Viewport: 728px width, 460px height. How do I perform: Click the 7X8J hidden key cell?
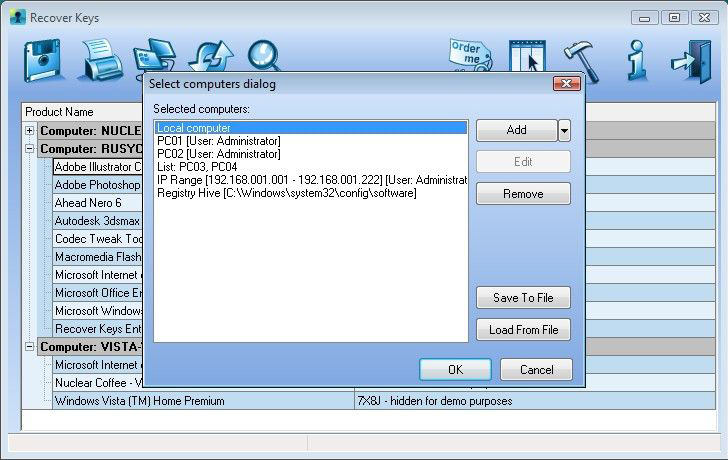535,401
